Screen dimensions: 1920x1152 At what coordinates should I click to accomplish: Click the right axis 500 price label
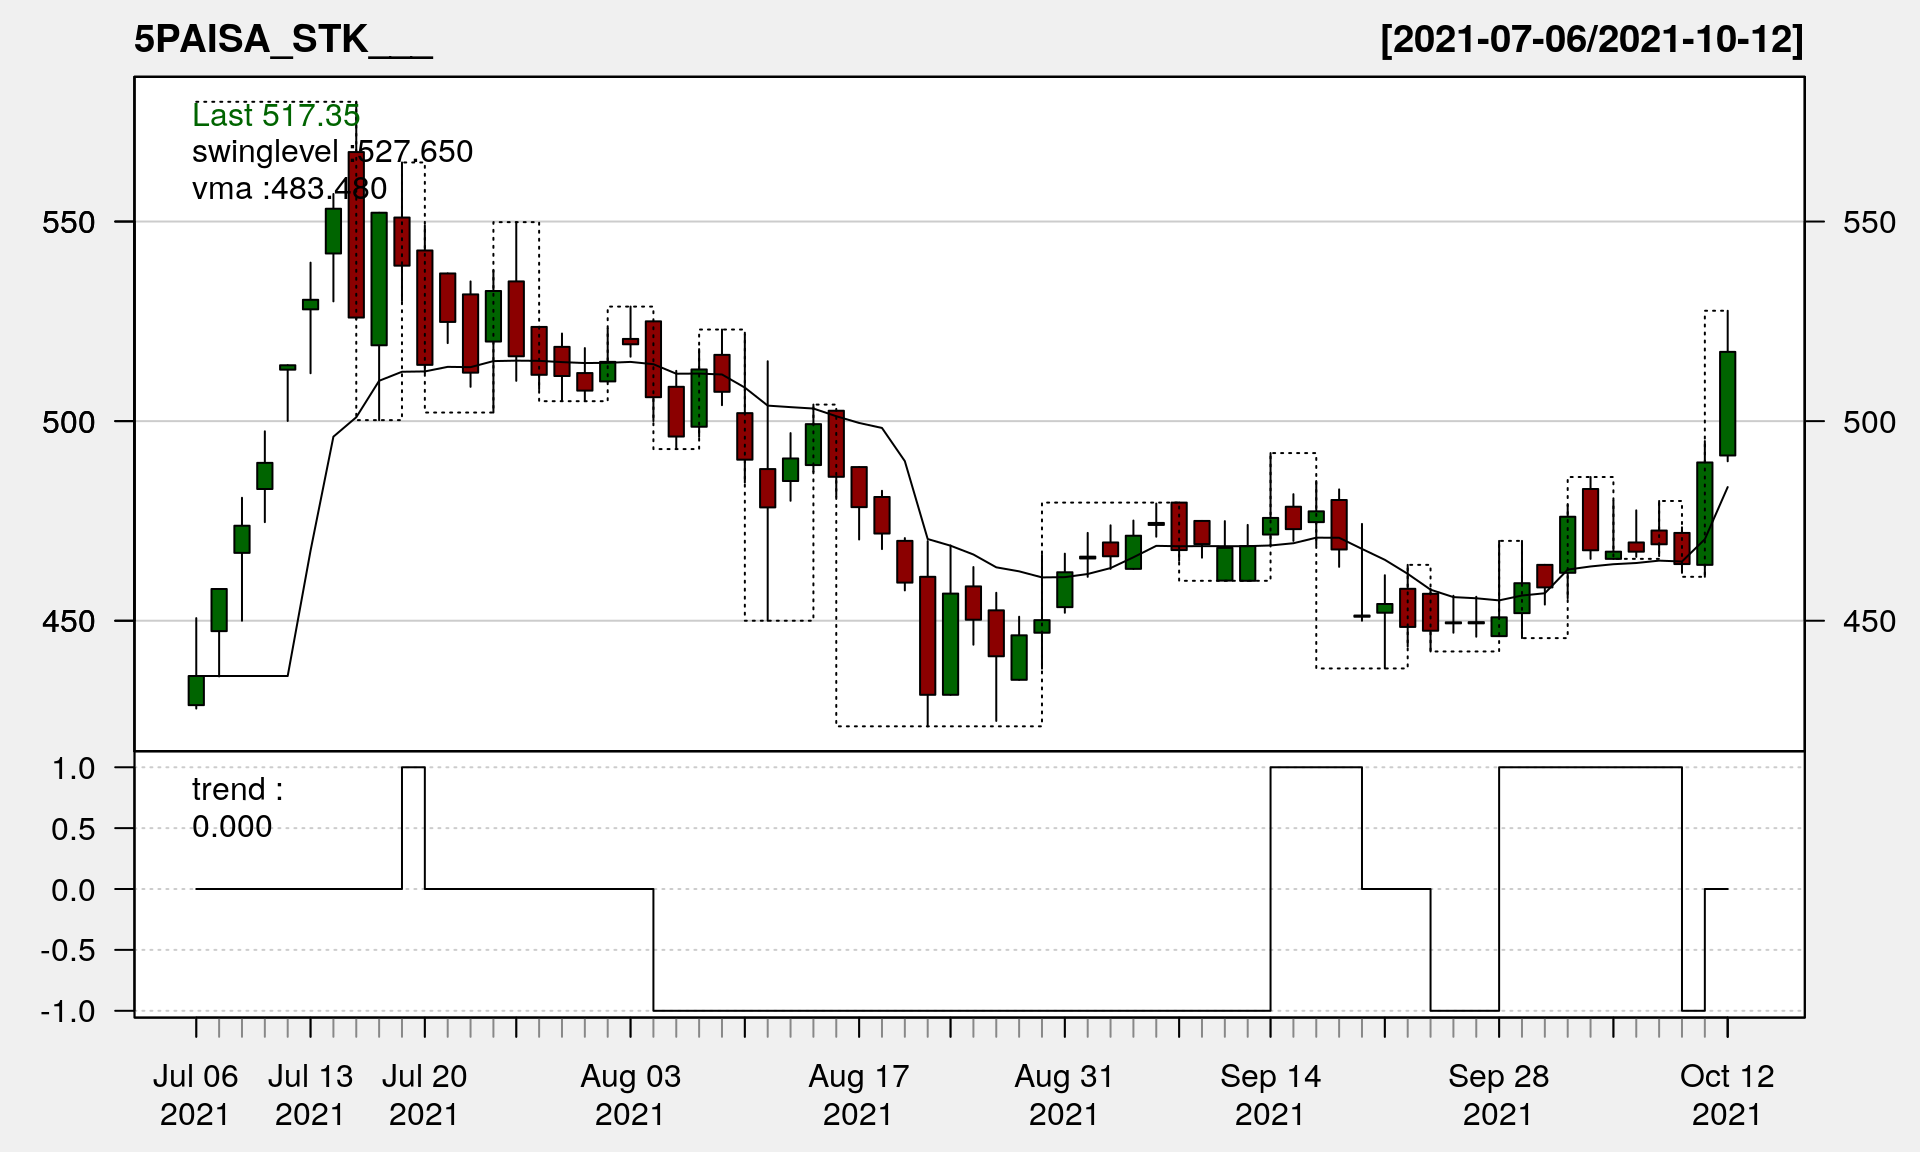(x=1869, y=422)
